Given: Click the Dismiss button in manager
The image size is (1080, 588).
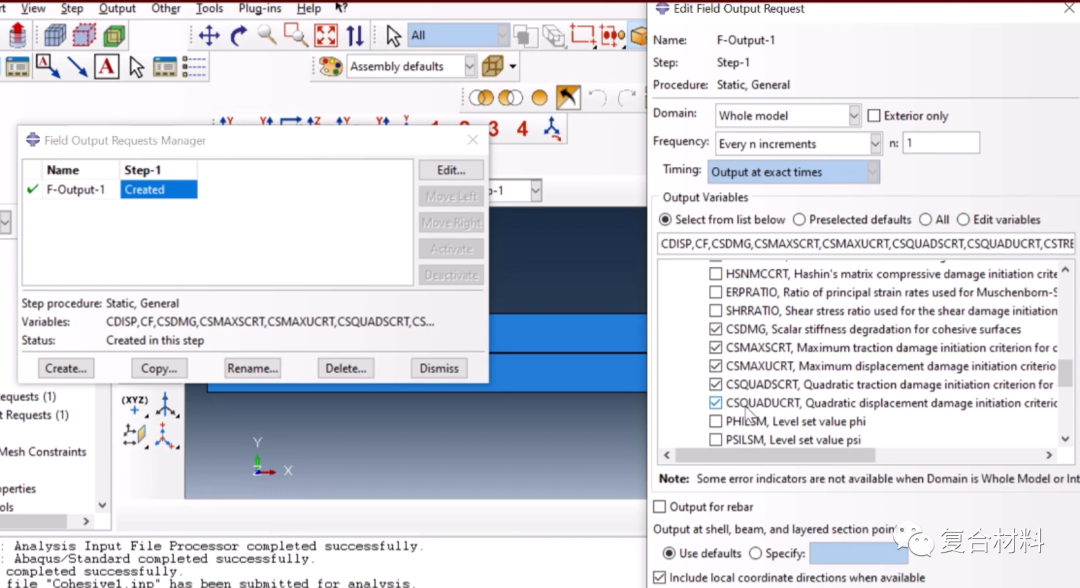Looking at the screenshot, I should click(x=439, y=368).
